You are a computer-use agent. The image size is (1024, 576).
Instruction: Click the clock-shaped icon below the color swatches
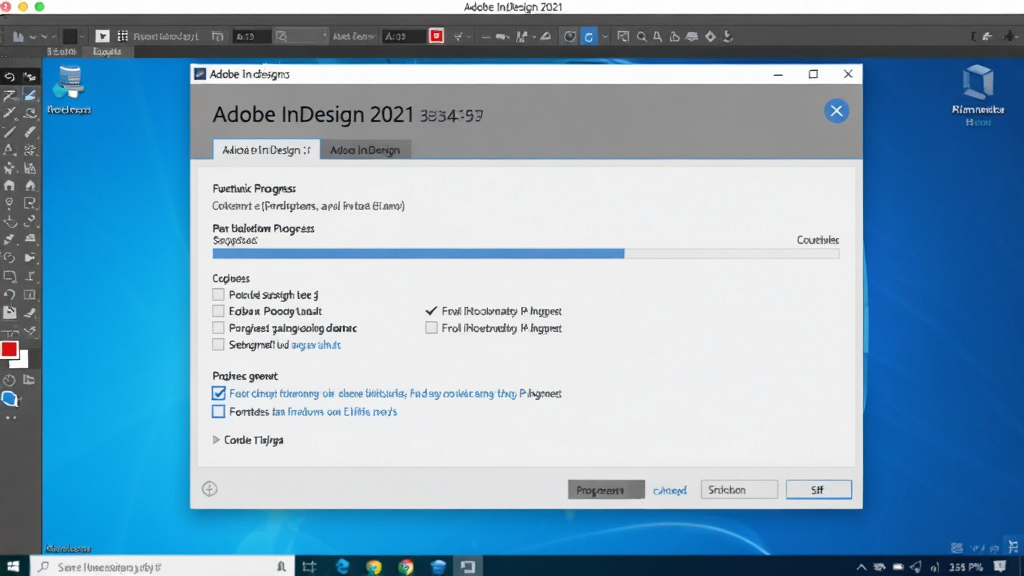(9, 379)
